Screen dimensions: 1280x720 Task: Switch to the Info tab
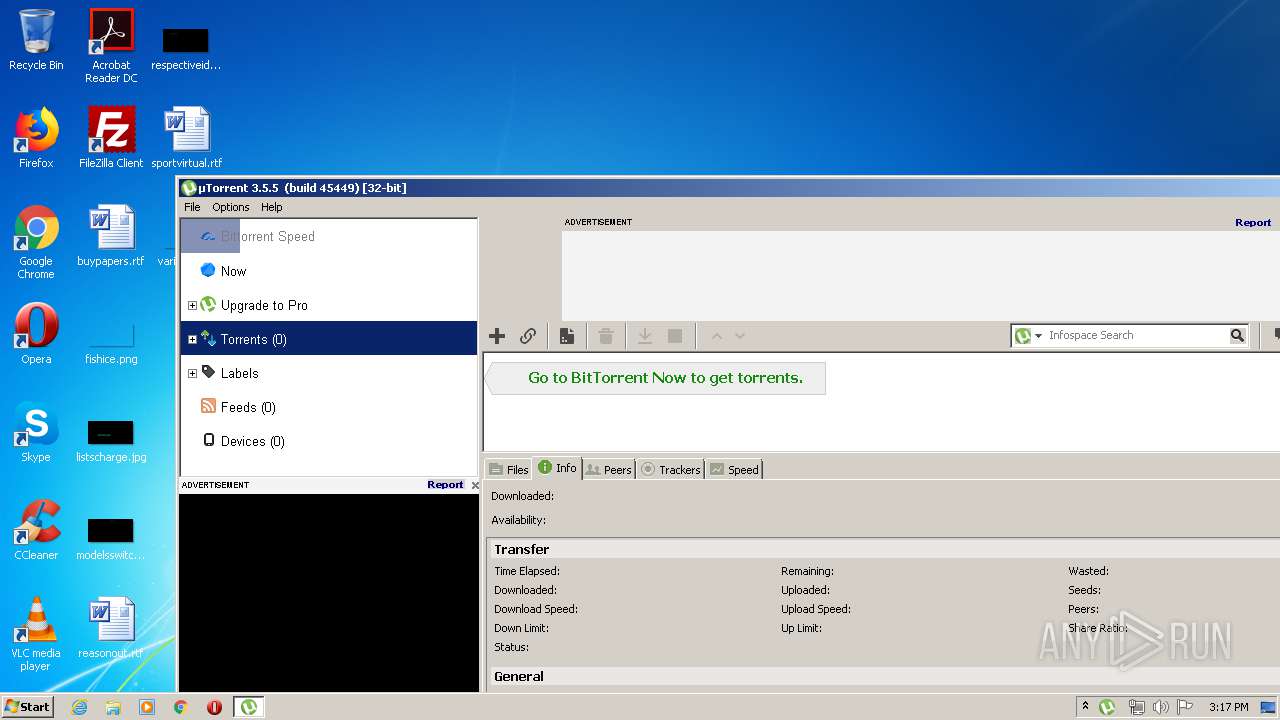tap(557, 467)
